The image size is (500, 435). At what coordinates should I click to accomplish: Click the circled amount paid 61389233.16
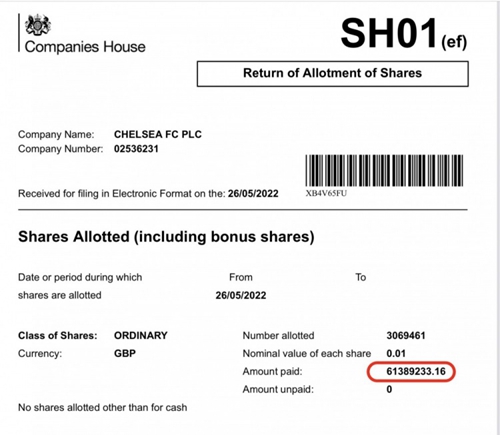pyautogui.click(x=416, y=371)
